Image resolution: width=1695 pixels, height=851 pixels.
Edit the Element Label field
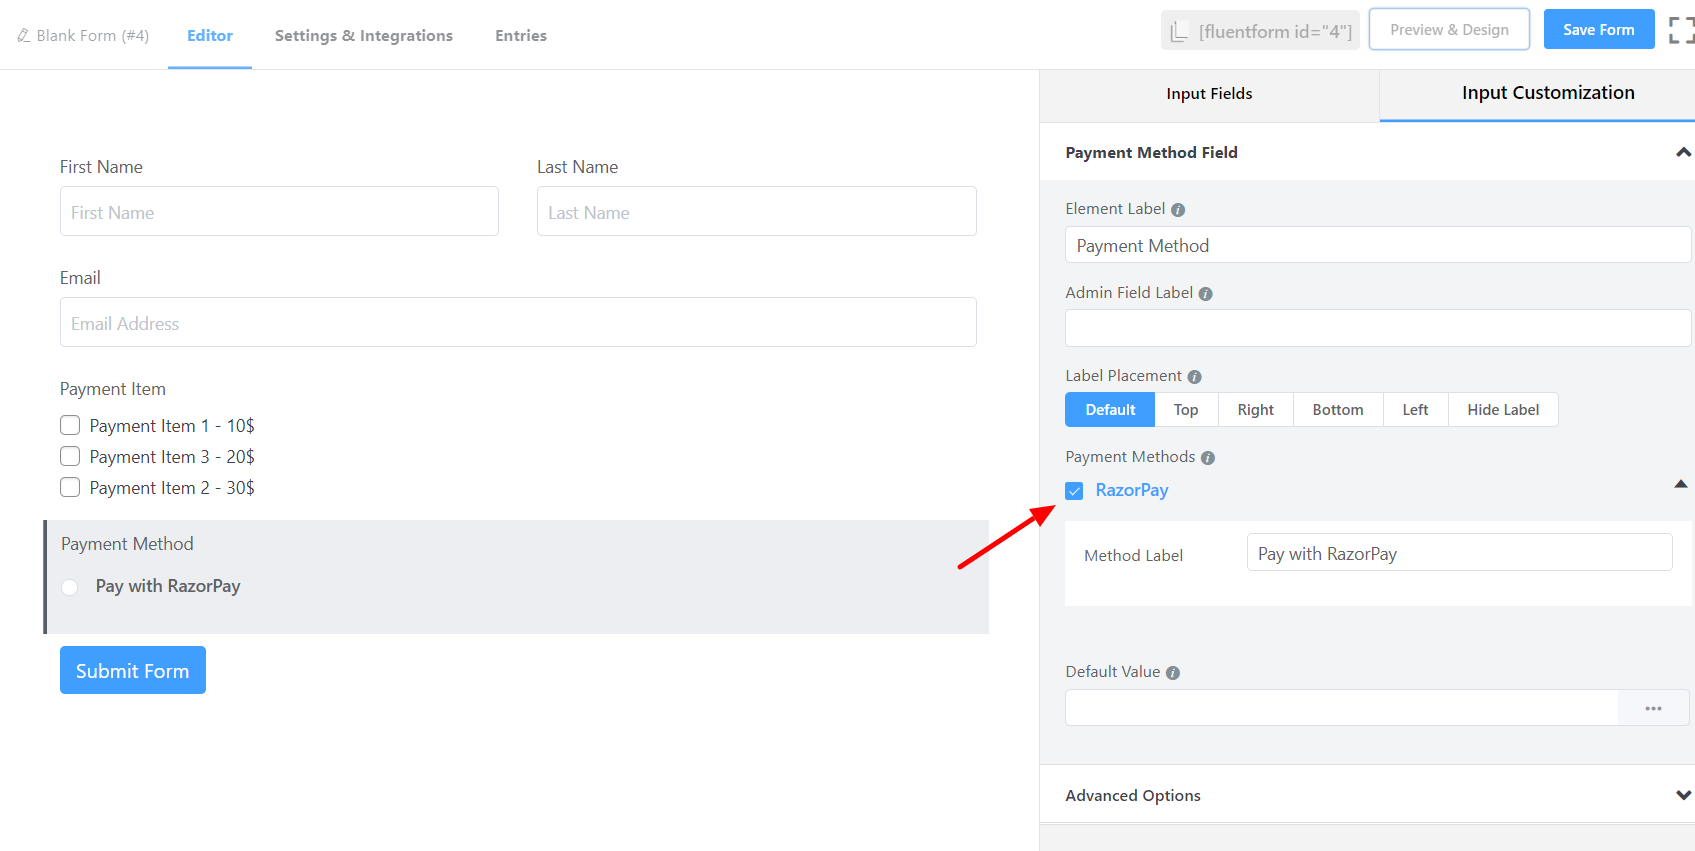pos(1378,245)
